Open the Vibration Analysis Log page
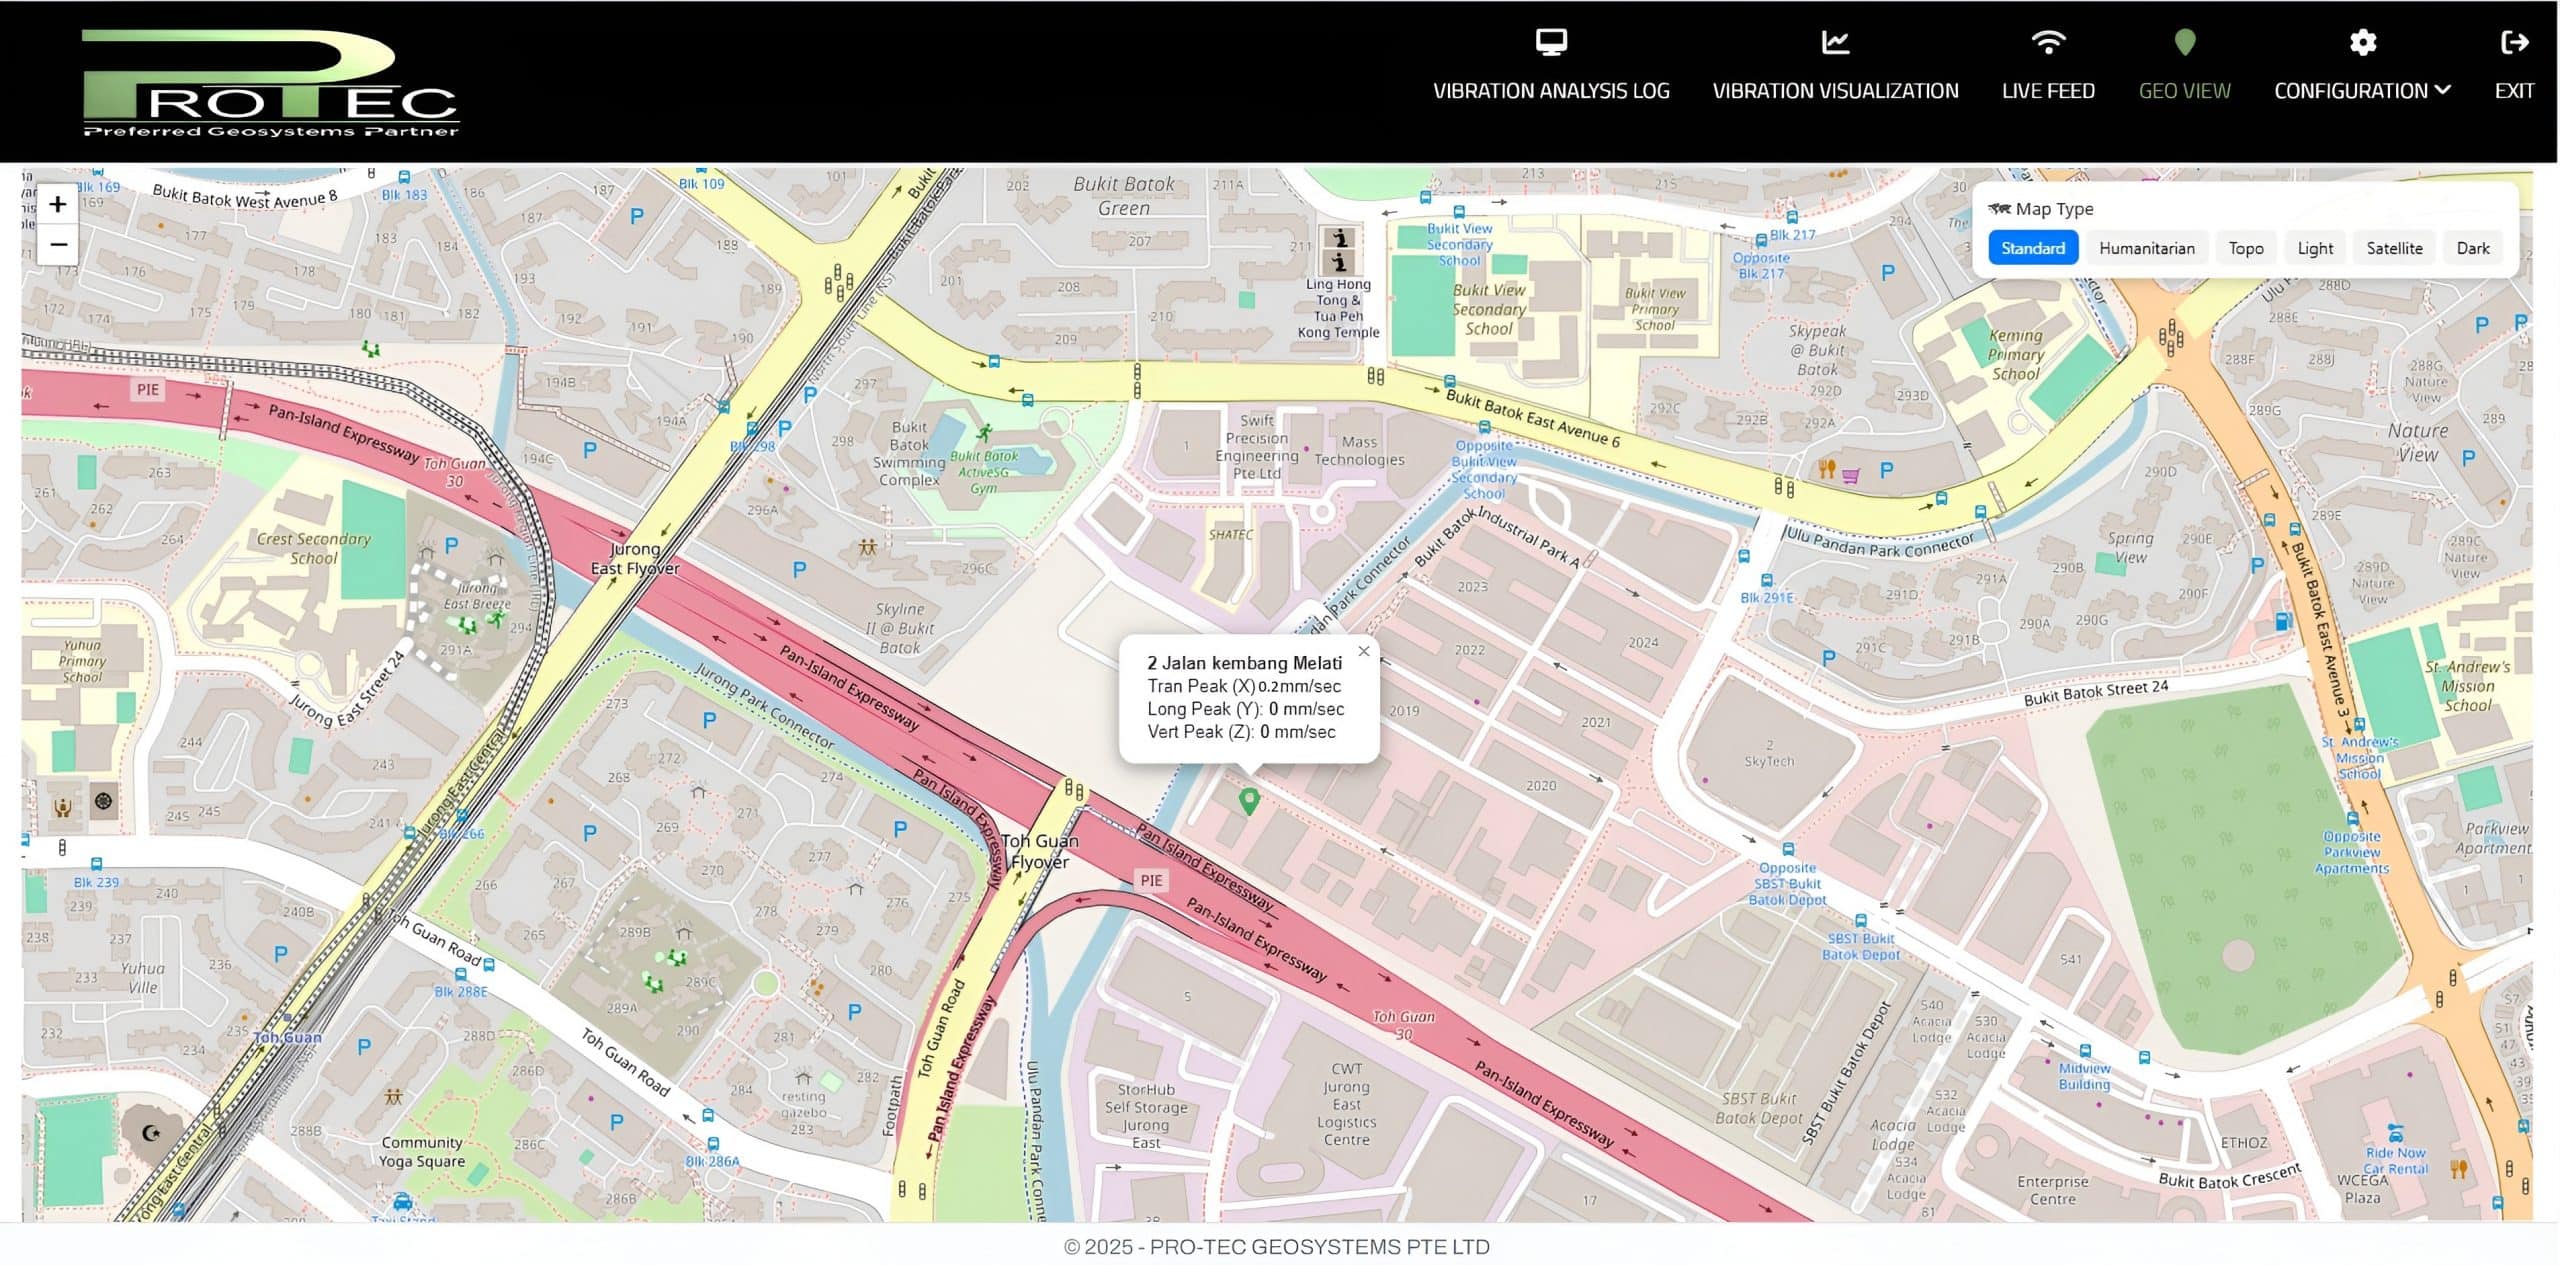This screenshot has height=1265, width=2560. (x=1551, y=91)
